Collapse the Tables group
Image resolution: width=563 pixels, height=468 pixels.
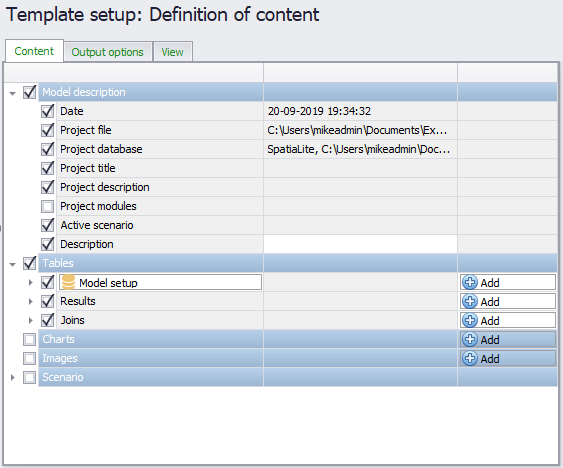(13, 265)
